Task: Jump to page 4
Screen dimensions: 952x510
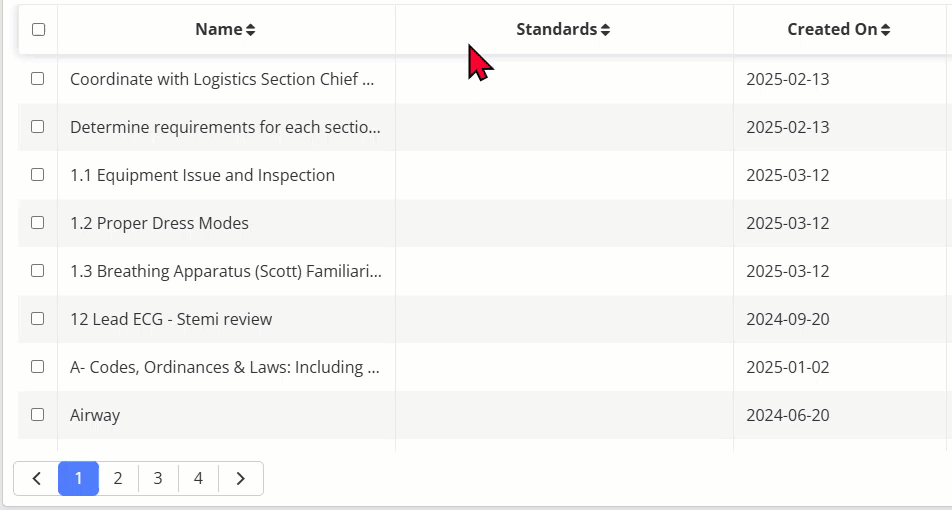Action: click(x=198, y=478)
